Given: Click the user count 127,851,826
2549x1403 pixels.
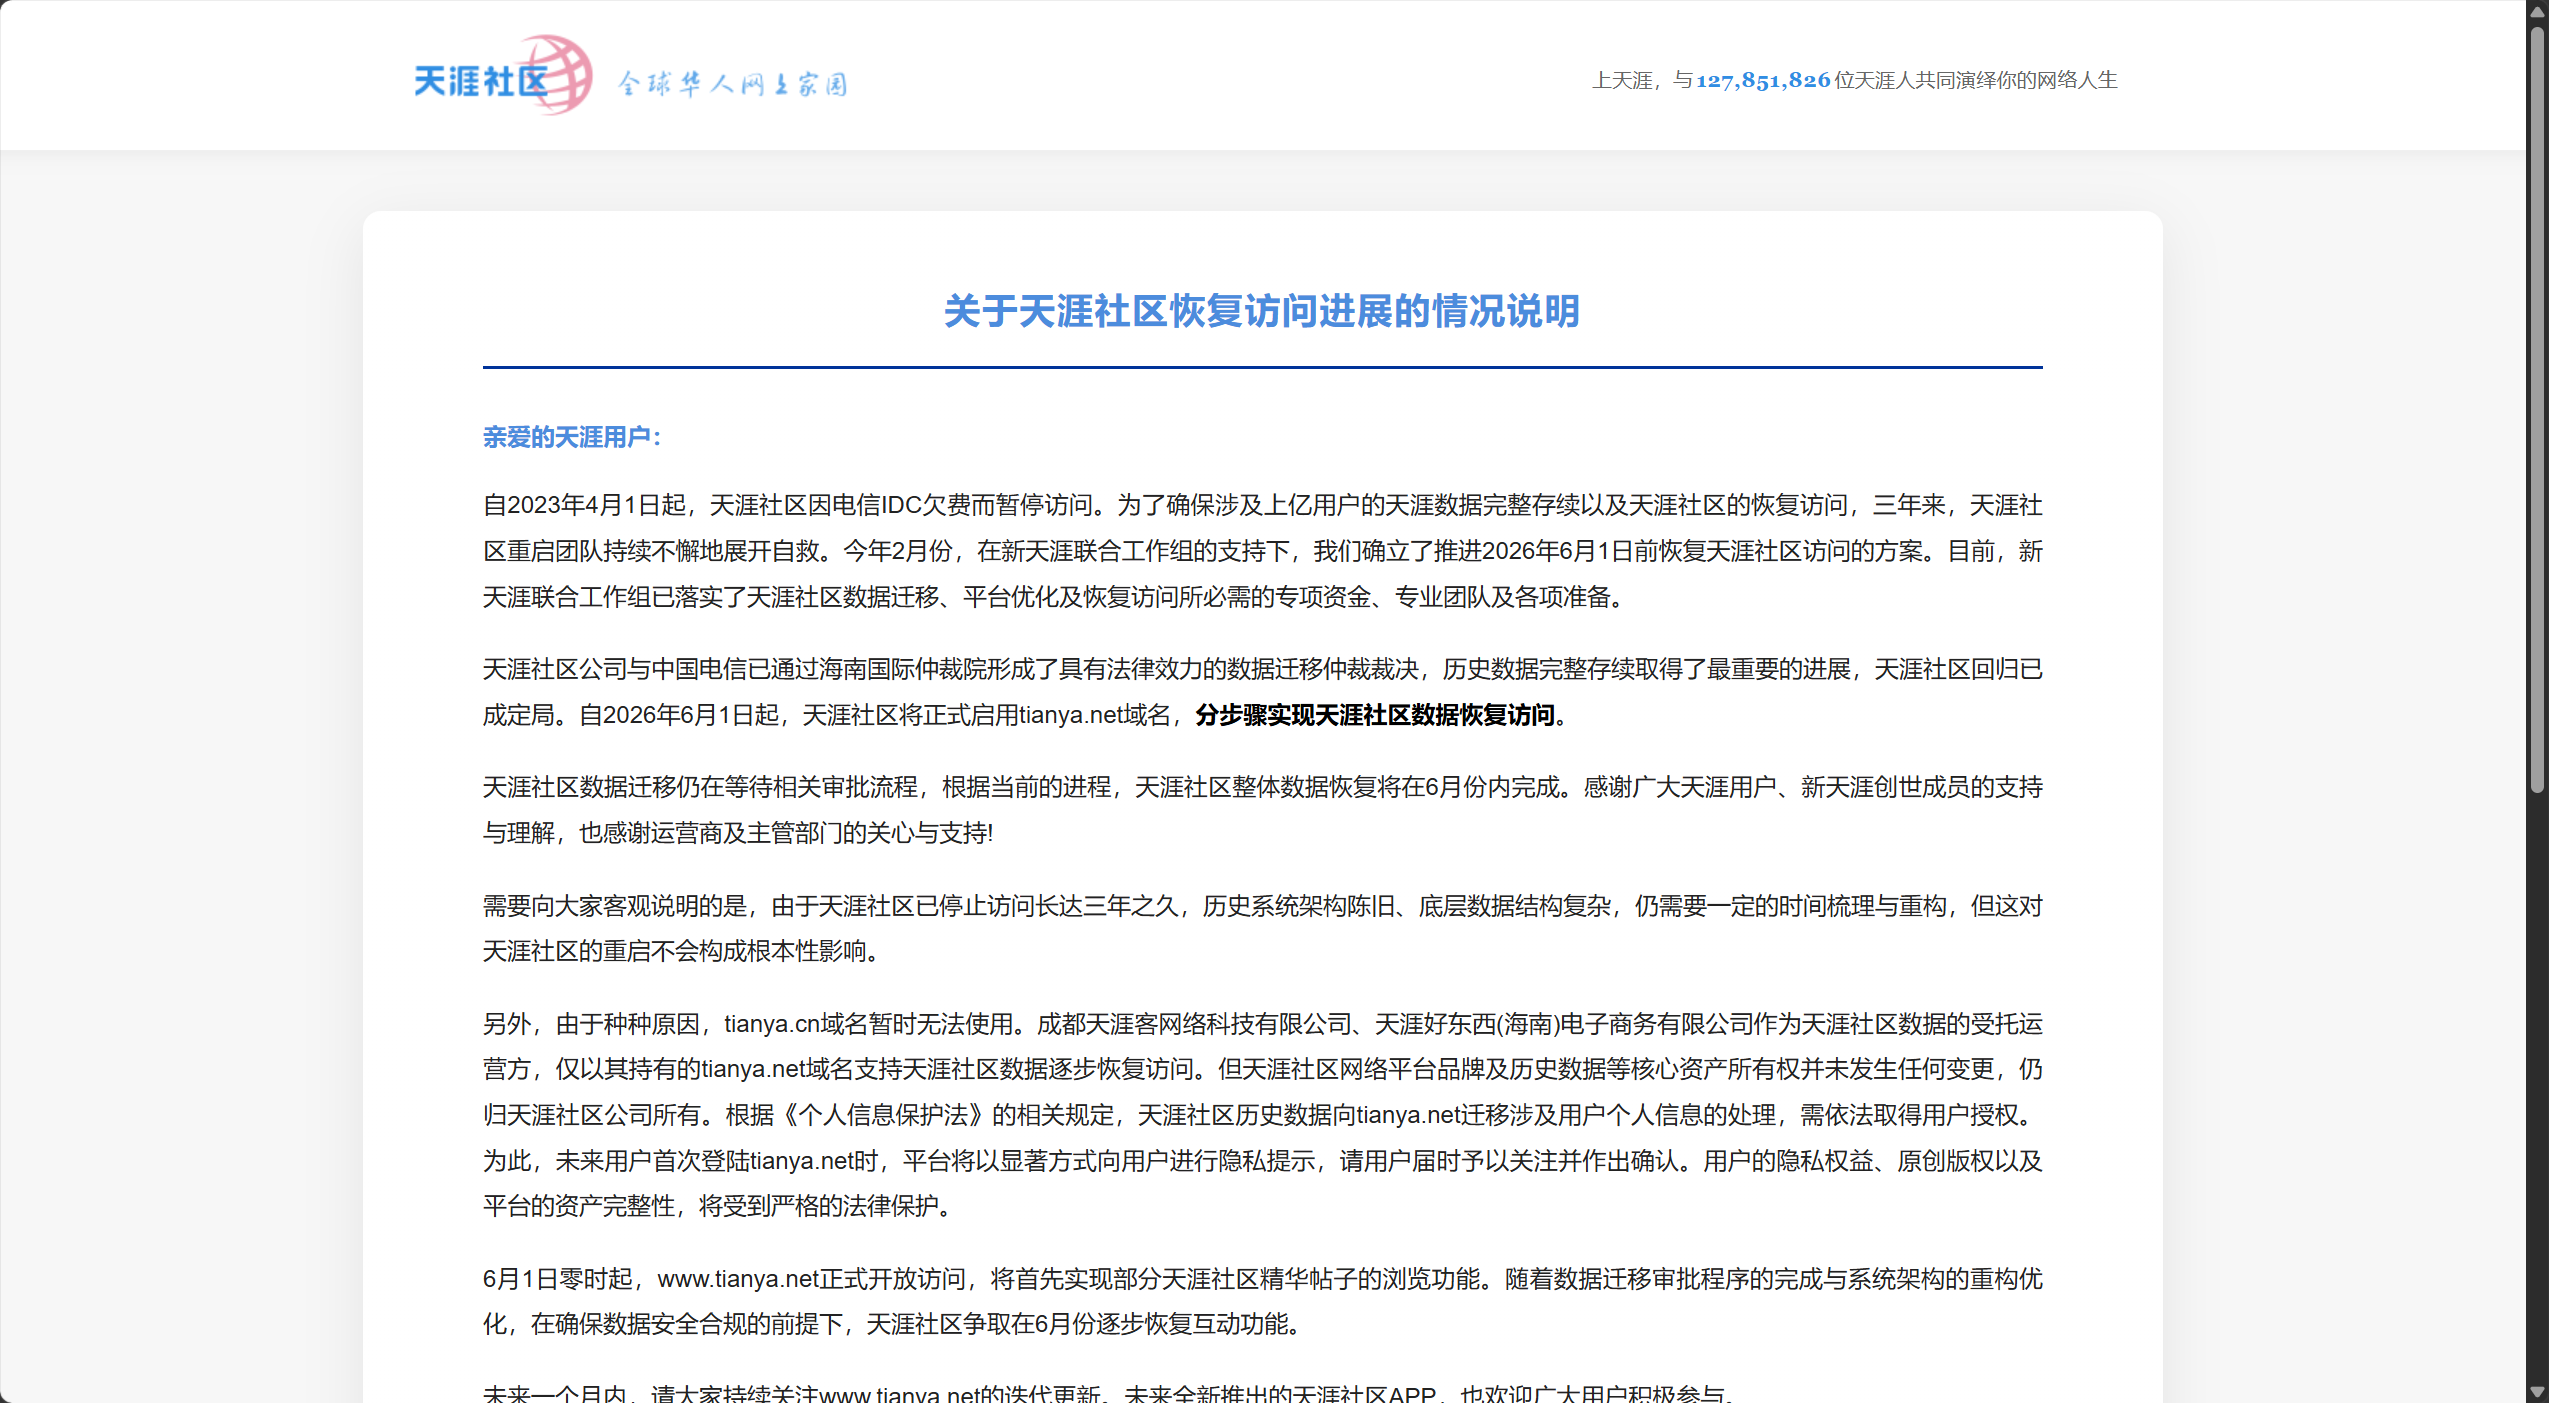Looking at the screenshot, I should (1763, 80).
